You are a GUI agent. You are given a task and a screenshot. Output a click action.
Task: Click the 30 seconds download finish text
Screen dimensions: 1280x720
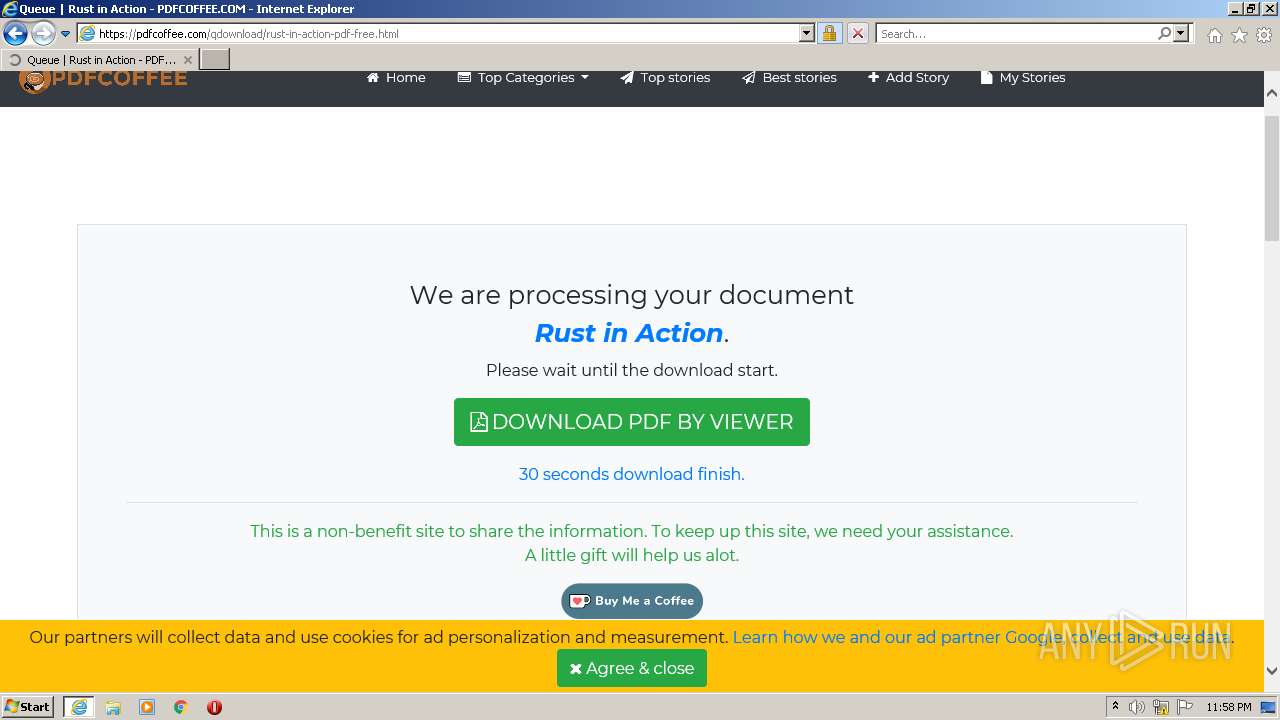632,474
